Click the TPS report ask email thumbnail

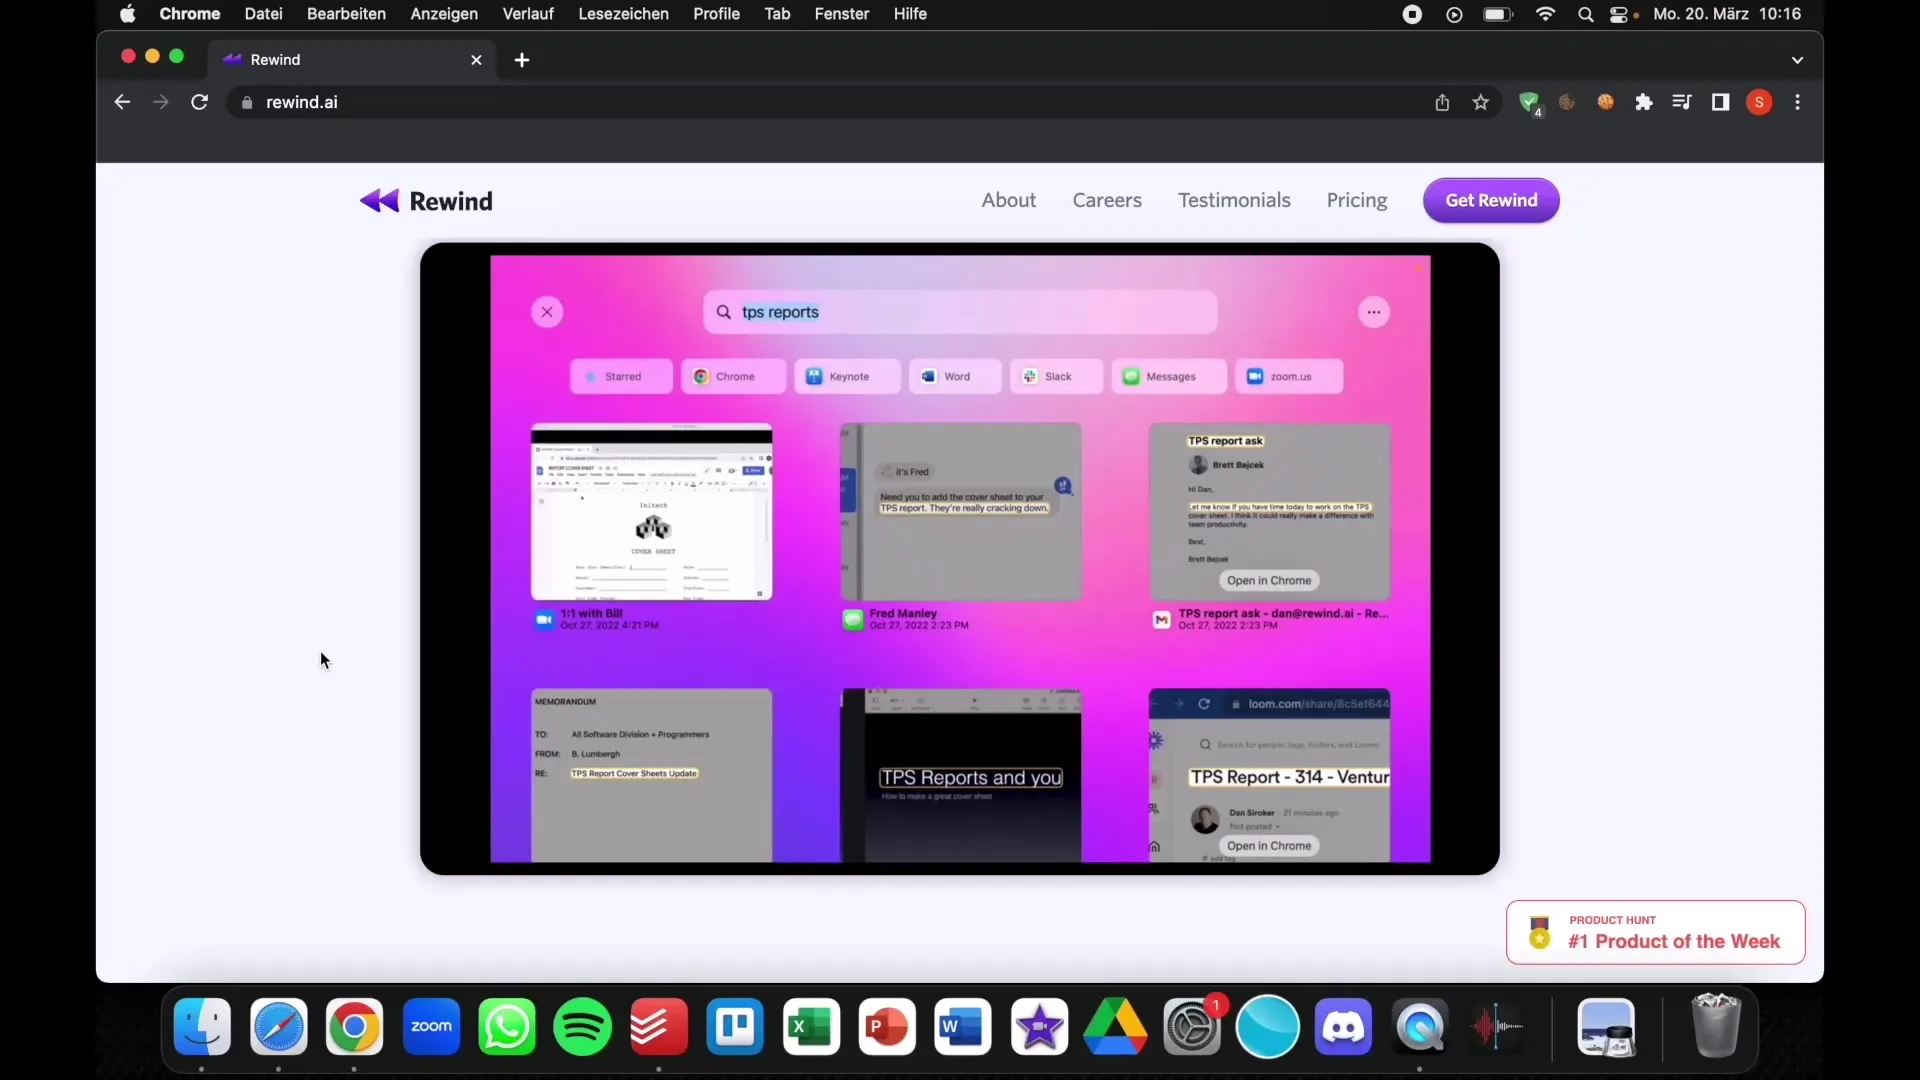1270,514
